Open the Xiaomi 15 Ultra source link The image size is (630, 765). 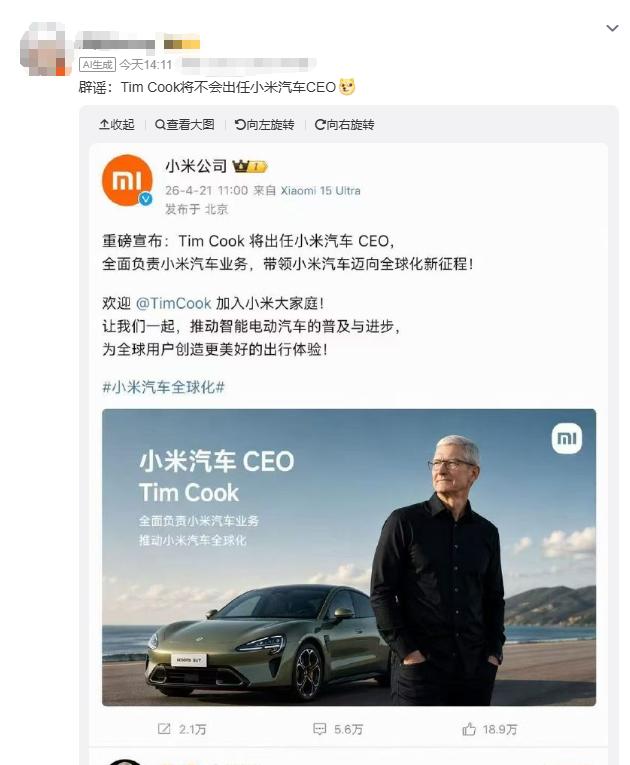(320, 190)
